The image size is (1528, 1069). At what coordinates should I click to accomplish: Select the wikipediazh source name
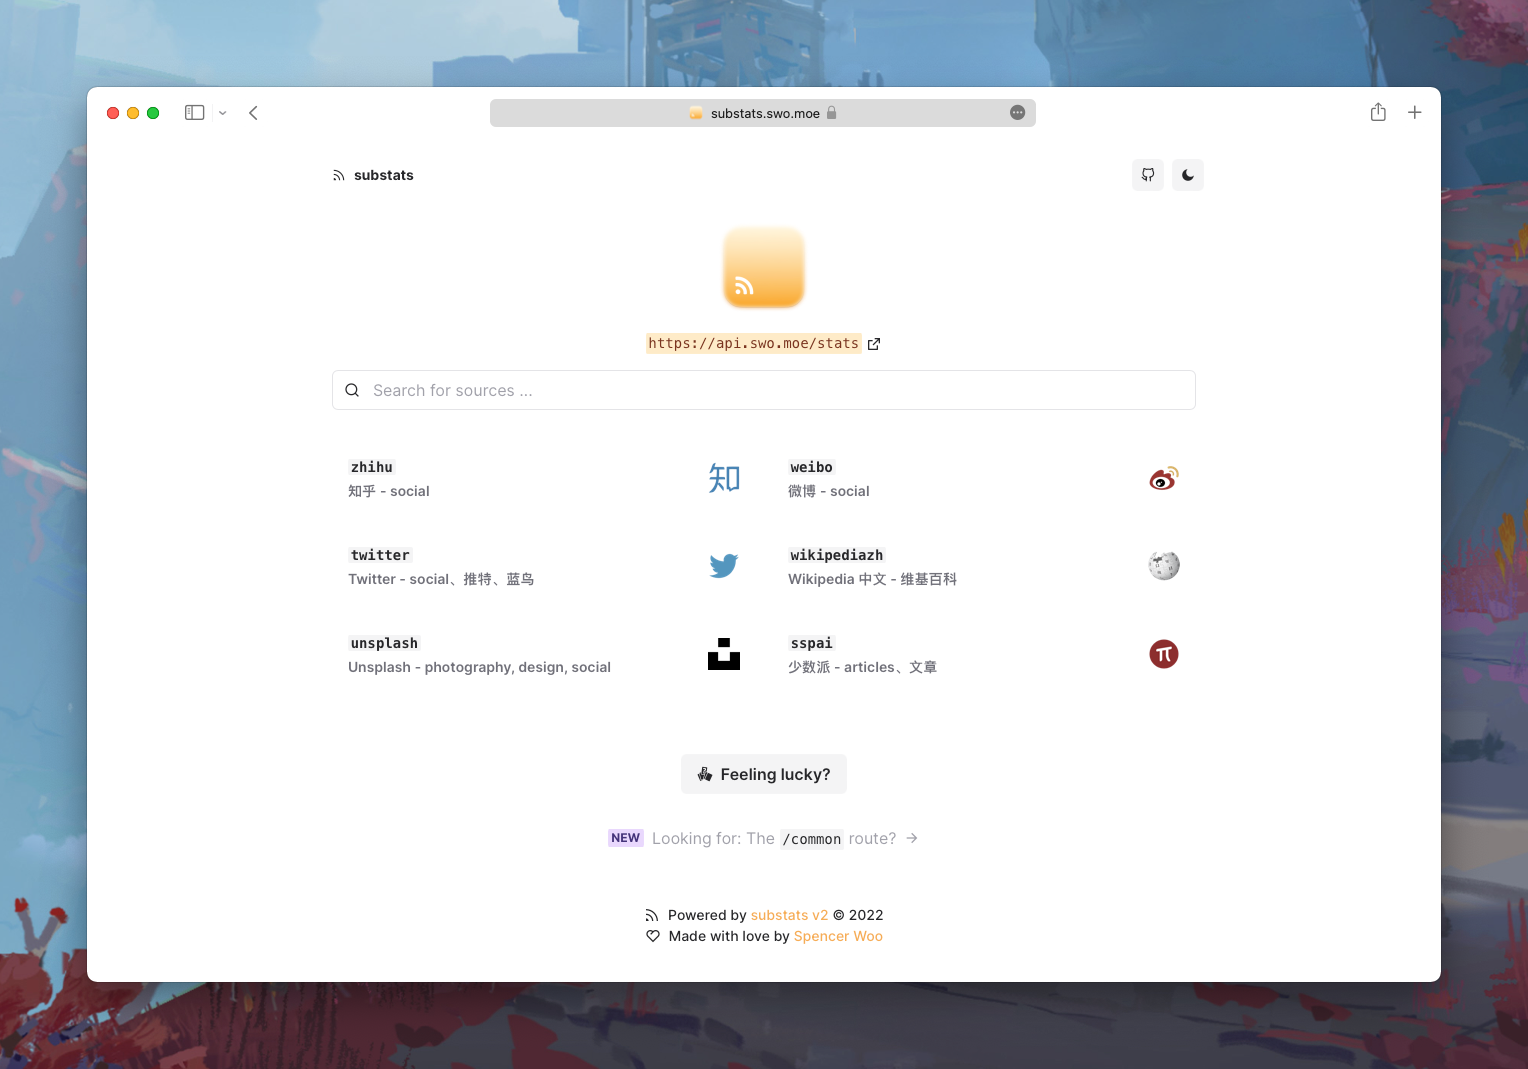[836, 555]
